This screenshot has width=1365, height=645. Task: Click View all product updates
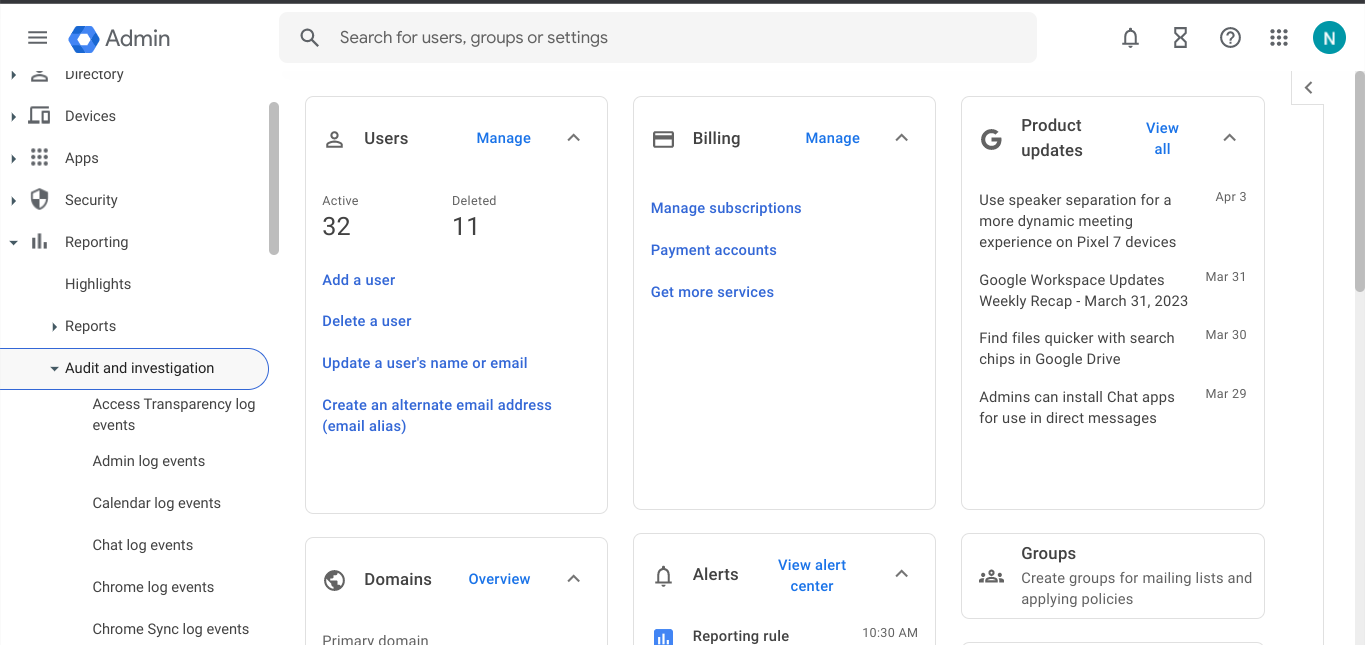click(1162, 138)
